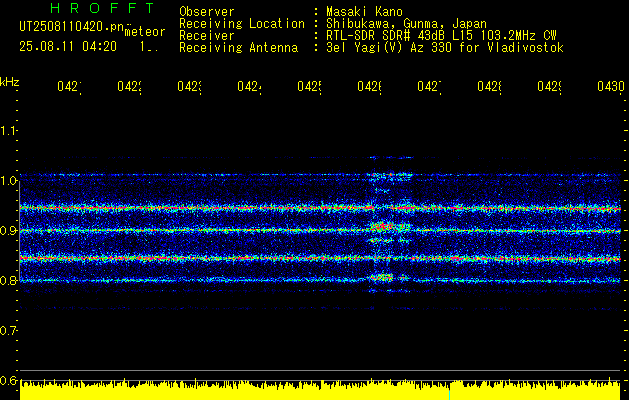Click the Receiving Location label
The width and height of the screenshot is (629, 400).
point(242,24)
